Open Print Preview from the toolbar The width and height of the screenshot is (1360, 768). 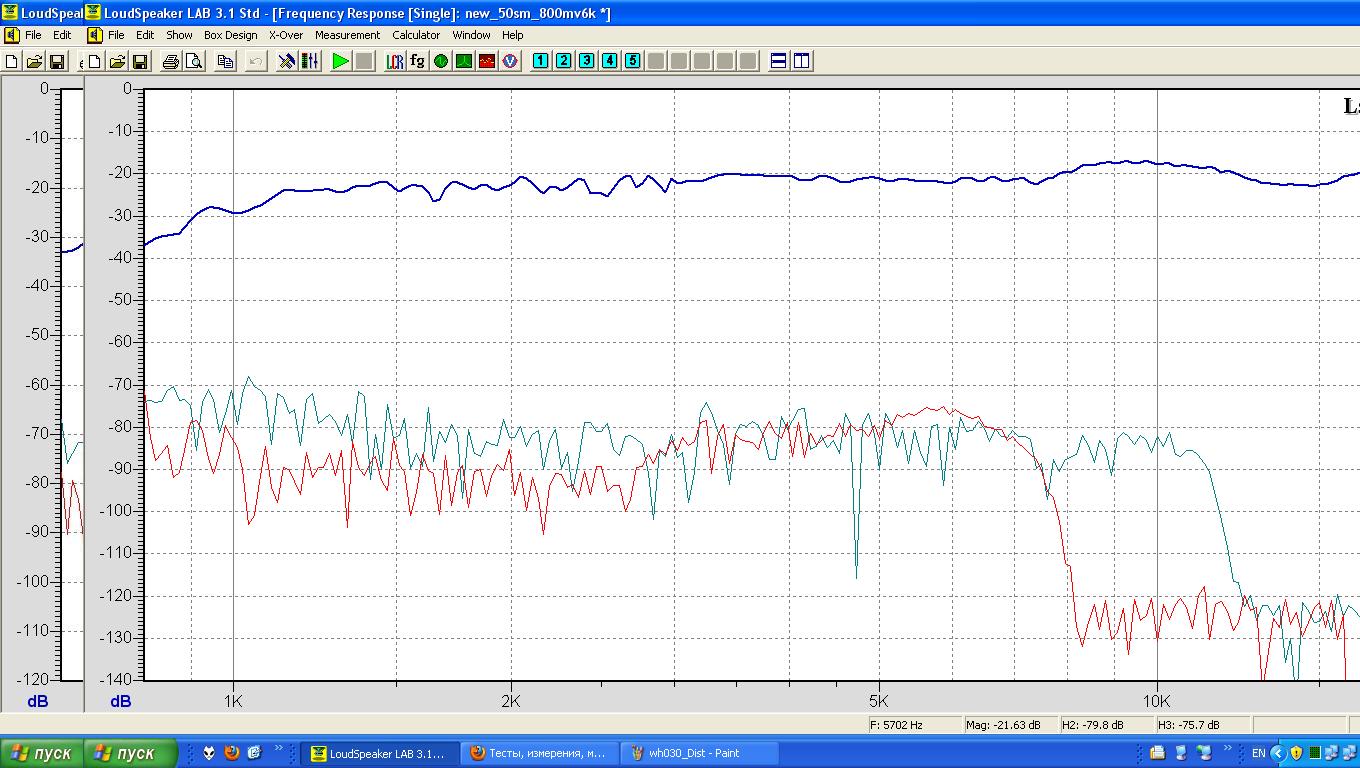[194, 61]
